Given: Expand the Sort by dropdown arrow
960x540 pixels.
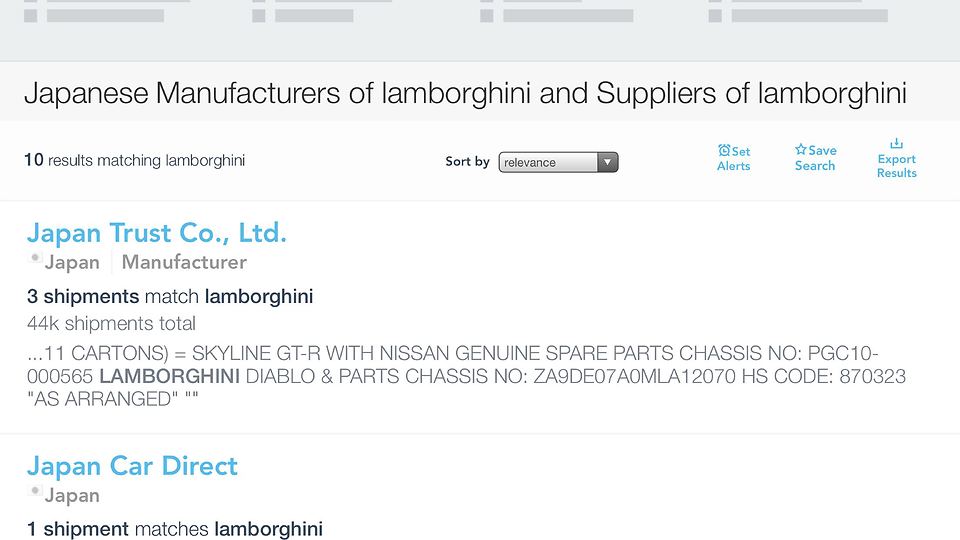Looking at the screenshot, I should coord(607,162).
